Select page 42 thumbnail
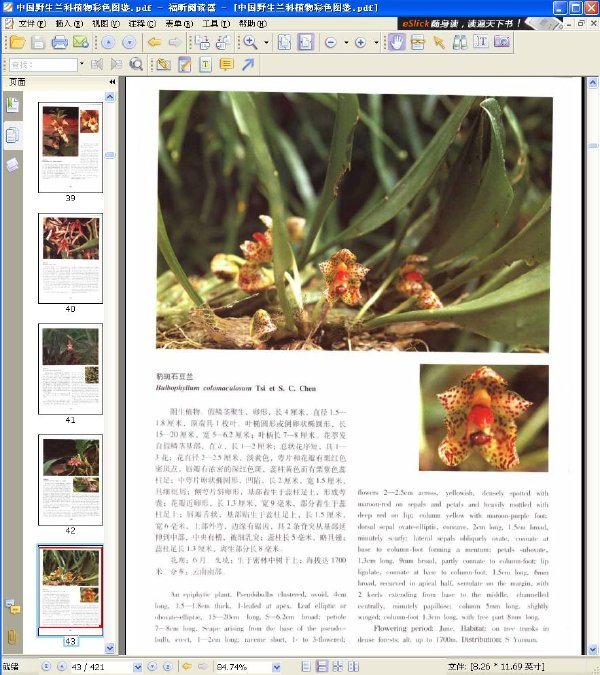This screenshot has width=600, height=675. click(70, 480)
